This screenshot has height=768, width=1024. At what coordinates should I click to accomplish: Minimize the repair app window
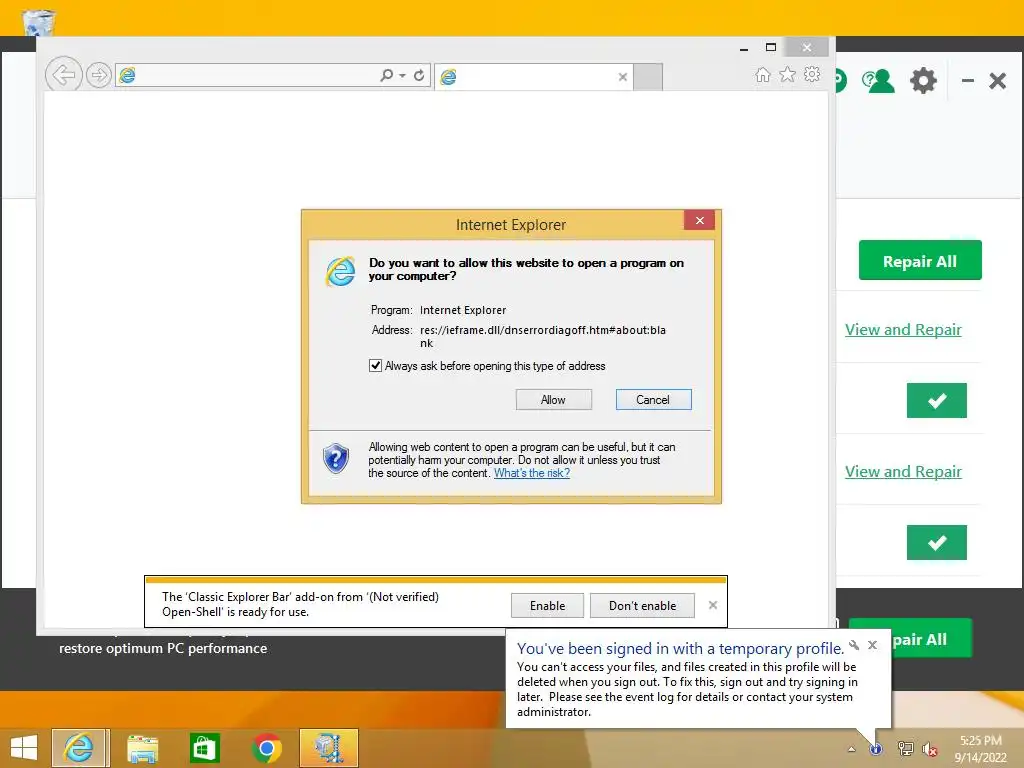coord(968,81)
